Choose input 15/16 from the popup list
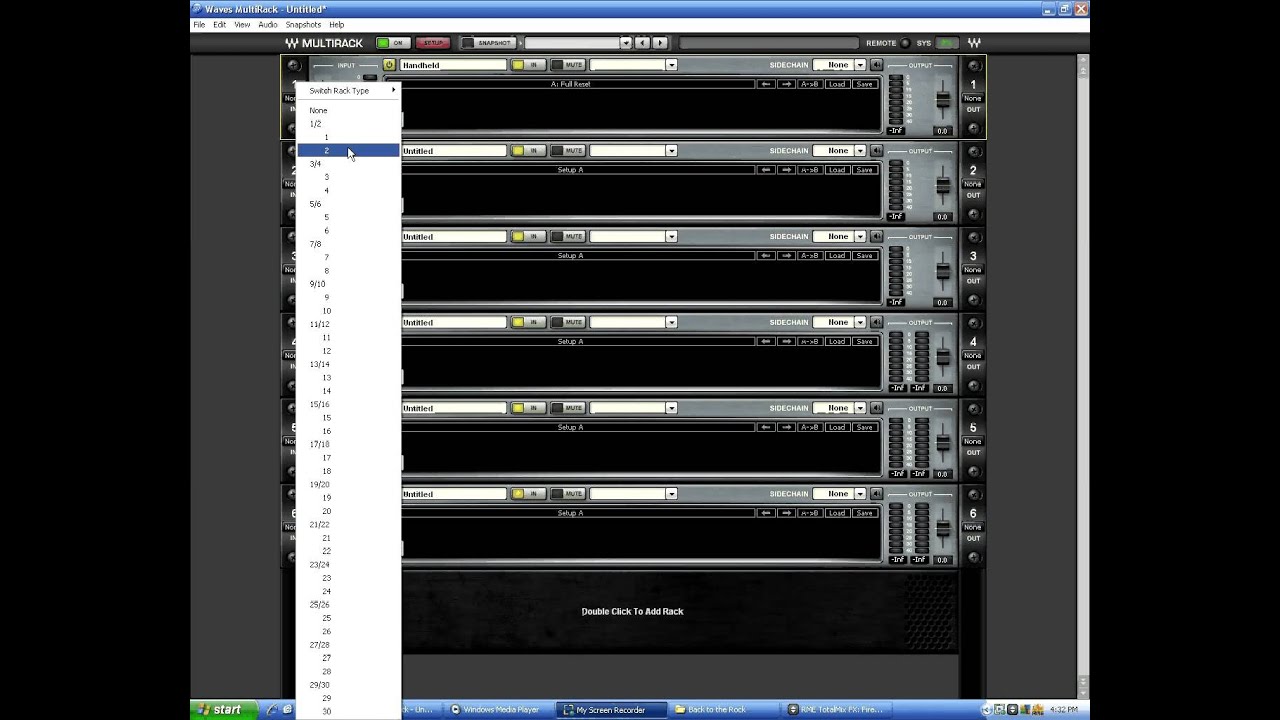The width and height of the screenshot is (1280, 720). [x=349, y=404]
